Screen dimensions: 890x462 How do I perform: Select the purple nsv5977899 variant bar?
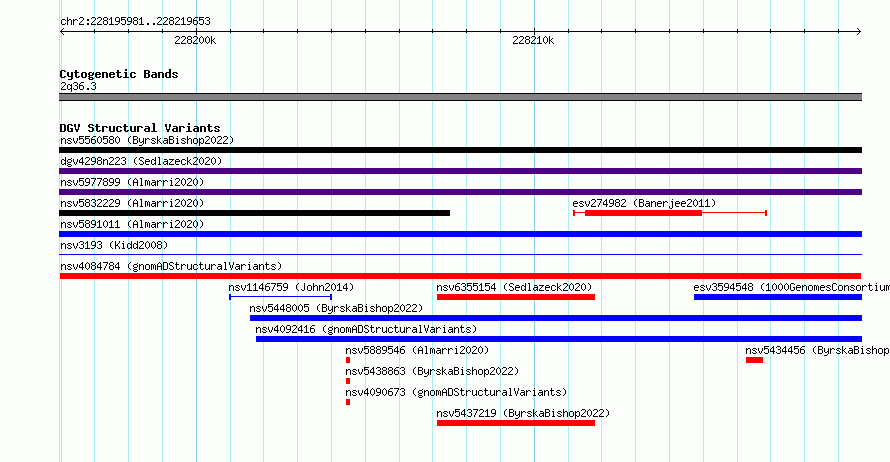[x=460, y=192]
